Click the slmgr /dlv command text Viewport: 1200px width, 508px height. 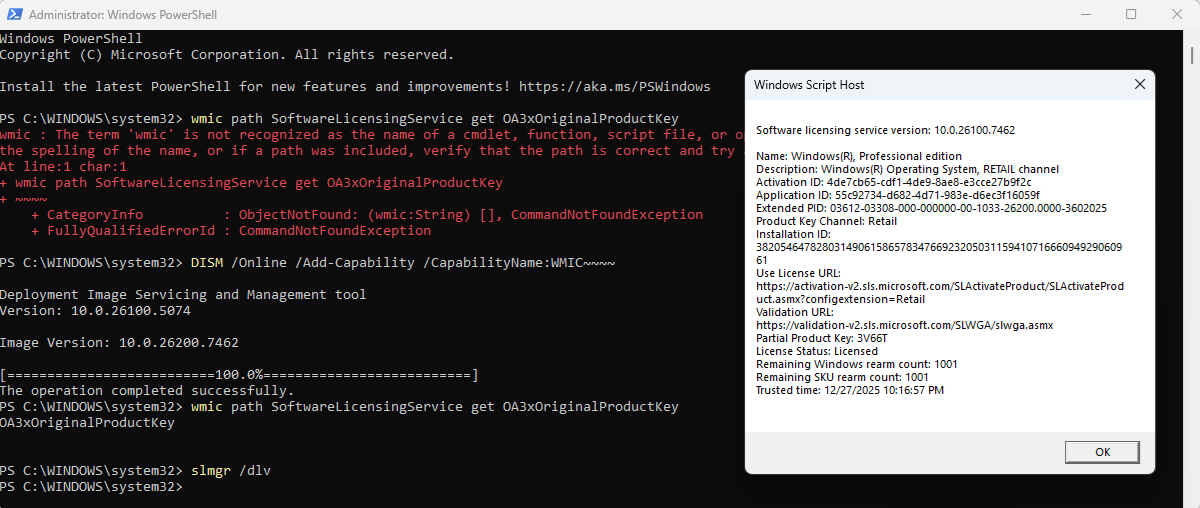[x=231, y=471]
